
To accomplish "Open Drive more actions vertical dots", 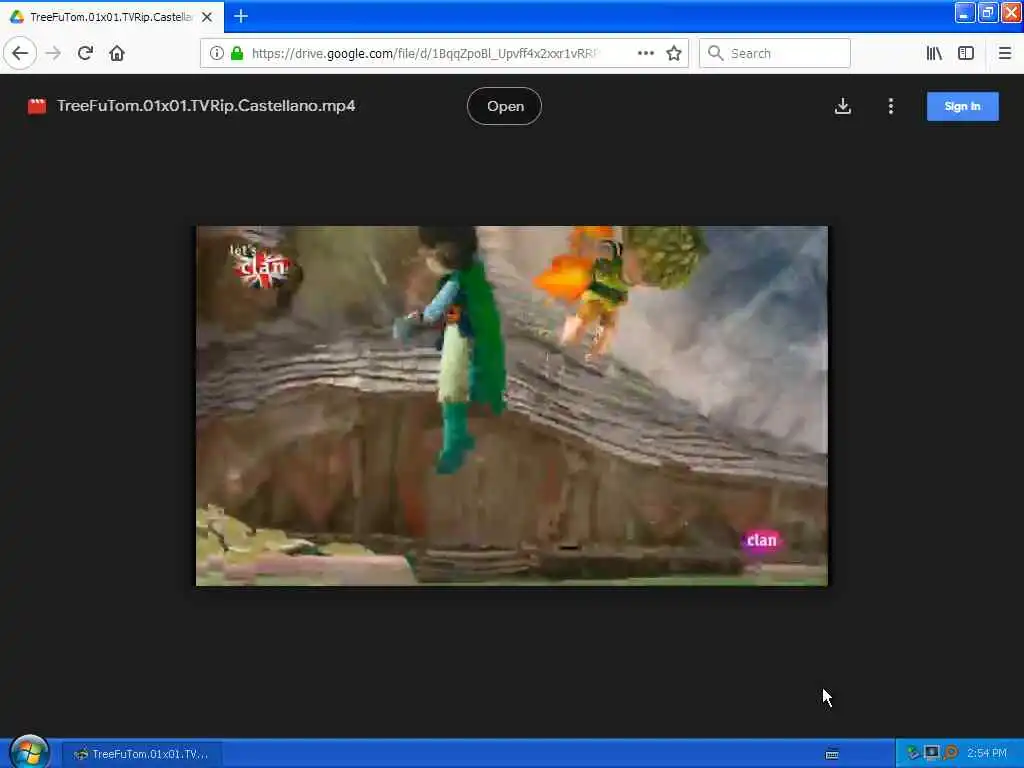I will (890, 106).
